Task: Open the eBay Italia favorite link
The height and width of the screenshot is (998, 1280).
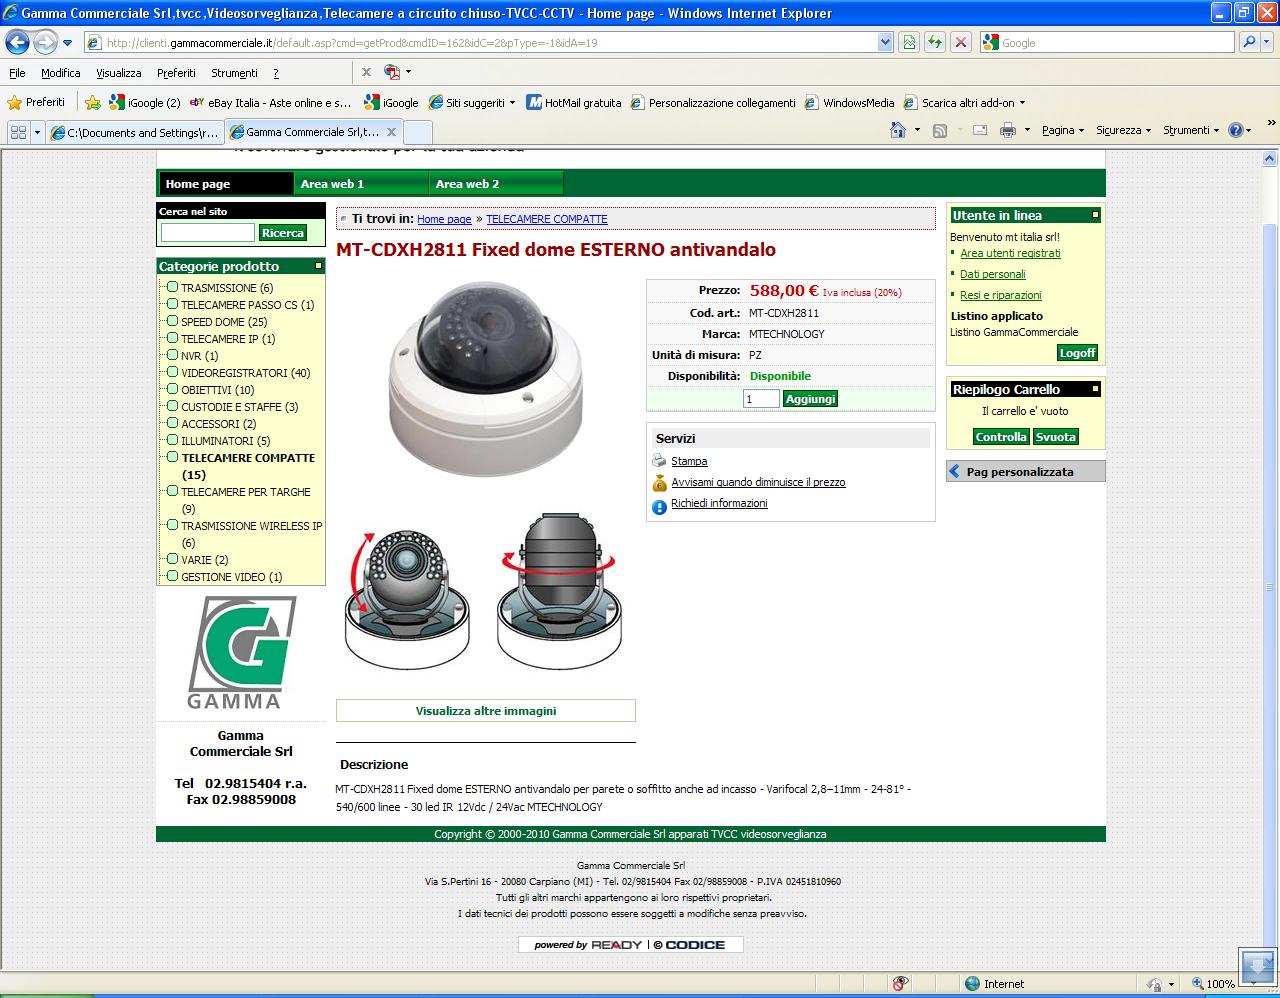Action: pyautogui.click(x=270, y=102)
